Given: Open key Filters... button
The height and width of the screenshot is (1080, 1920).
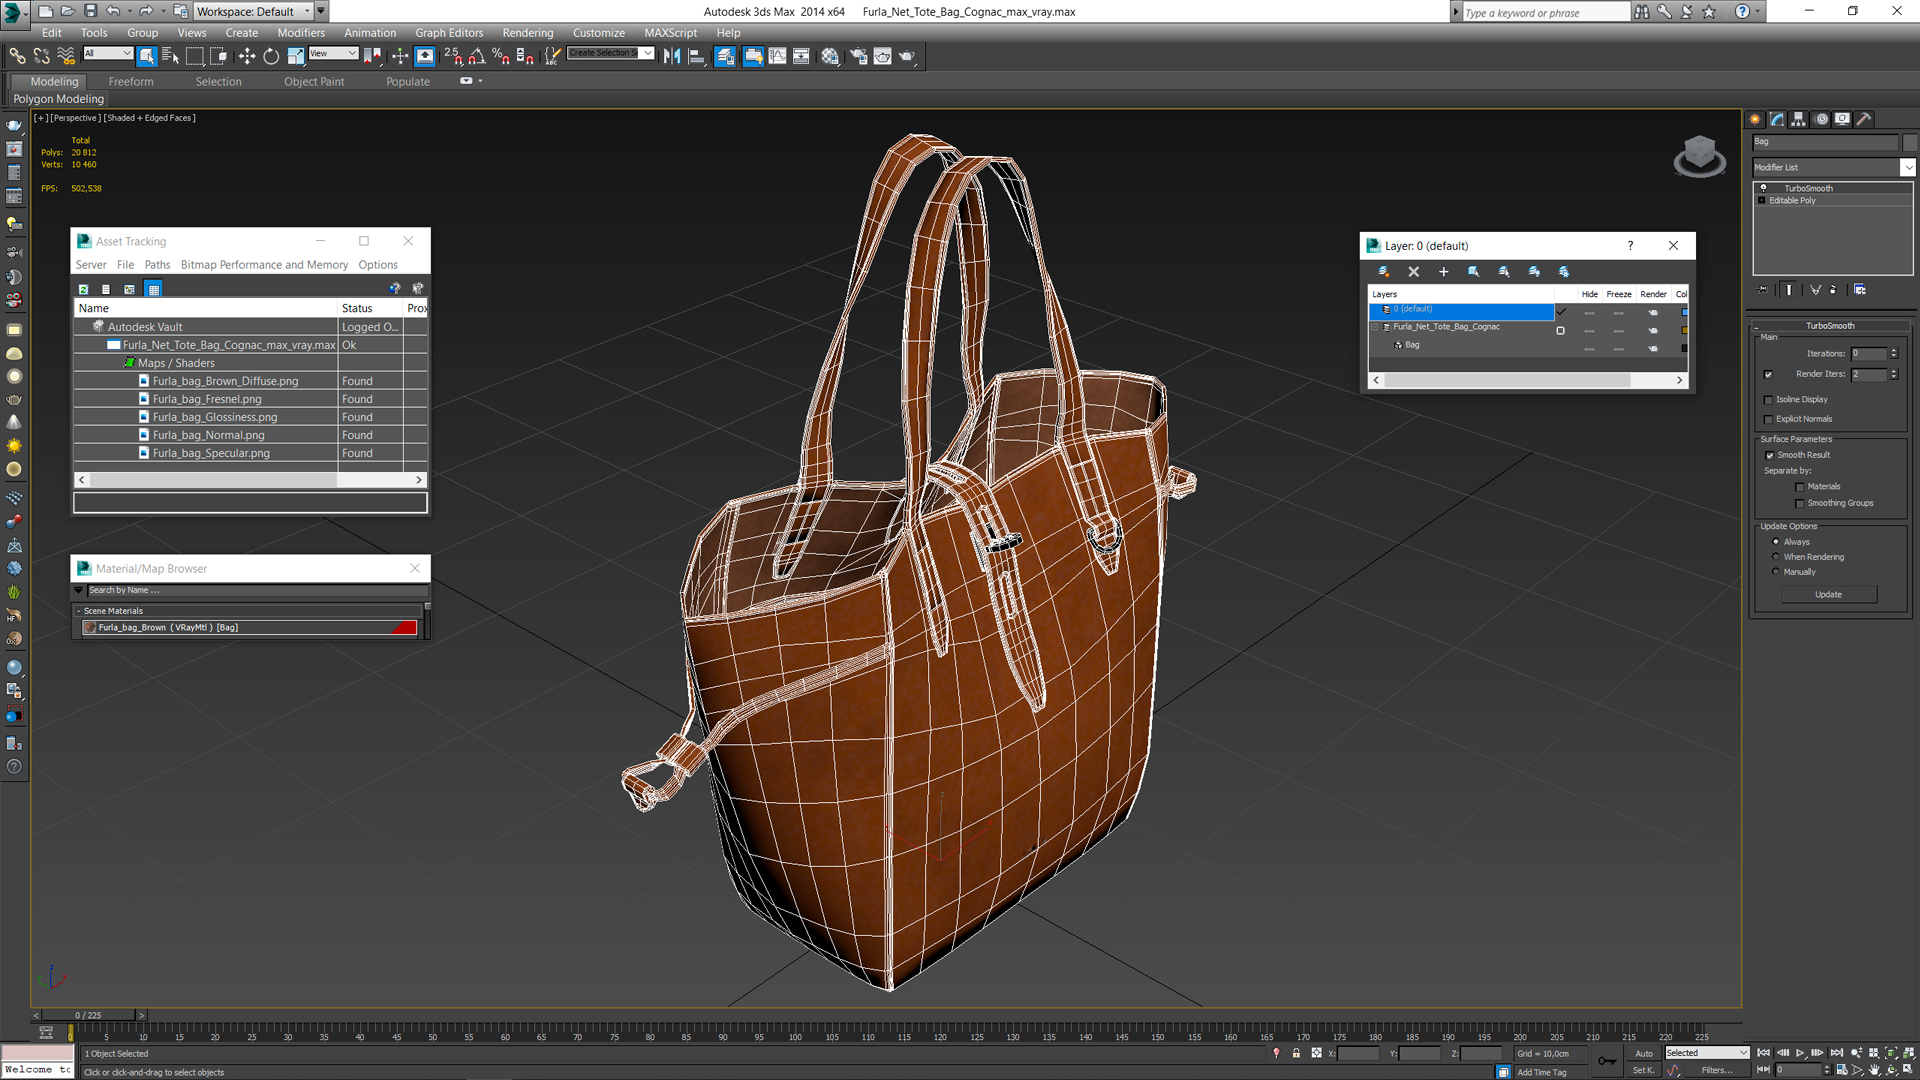Looking at the screenshot, I should 1716,1070.
